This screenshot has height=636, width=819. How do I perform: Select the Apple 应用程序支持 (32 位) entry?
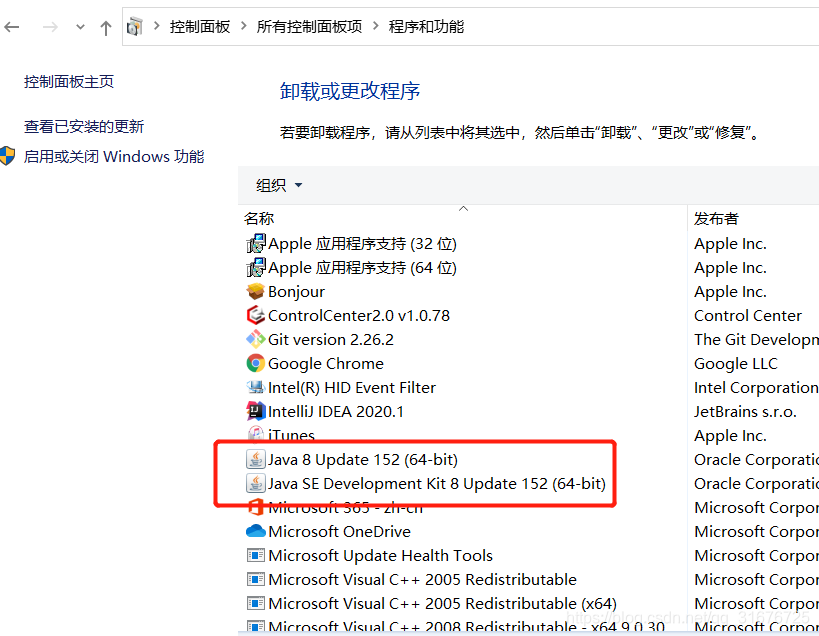pos(362,244)
